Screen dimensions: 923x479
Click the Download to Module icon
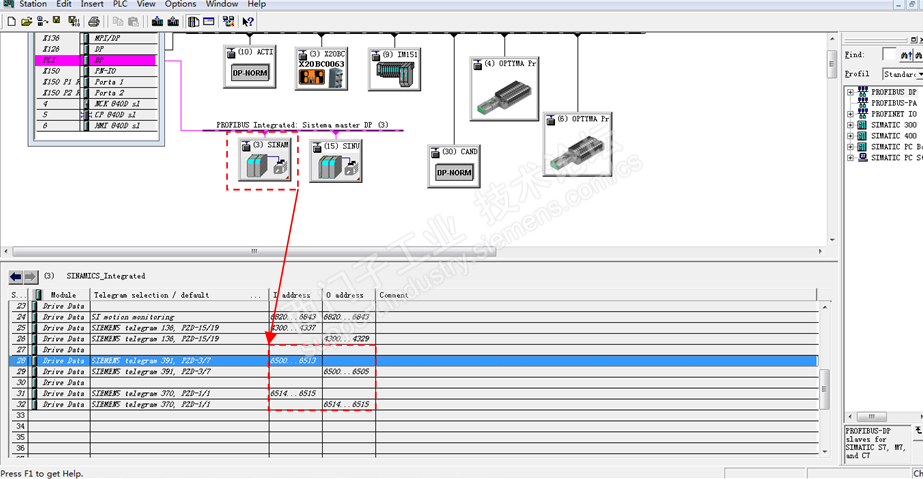(157, 22)
